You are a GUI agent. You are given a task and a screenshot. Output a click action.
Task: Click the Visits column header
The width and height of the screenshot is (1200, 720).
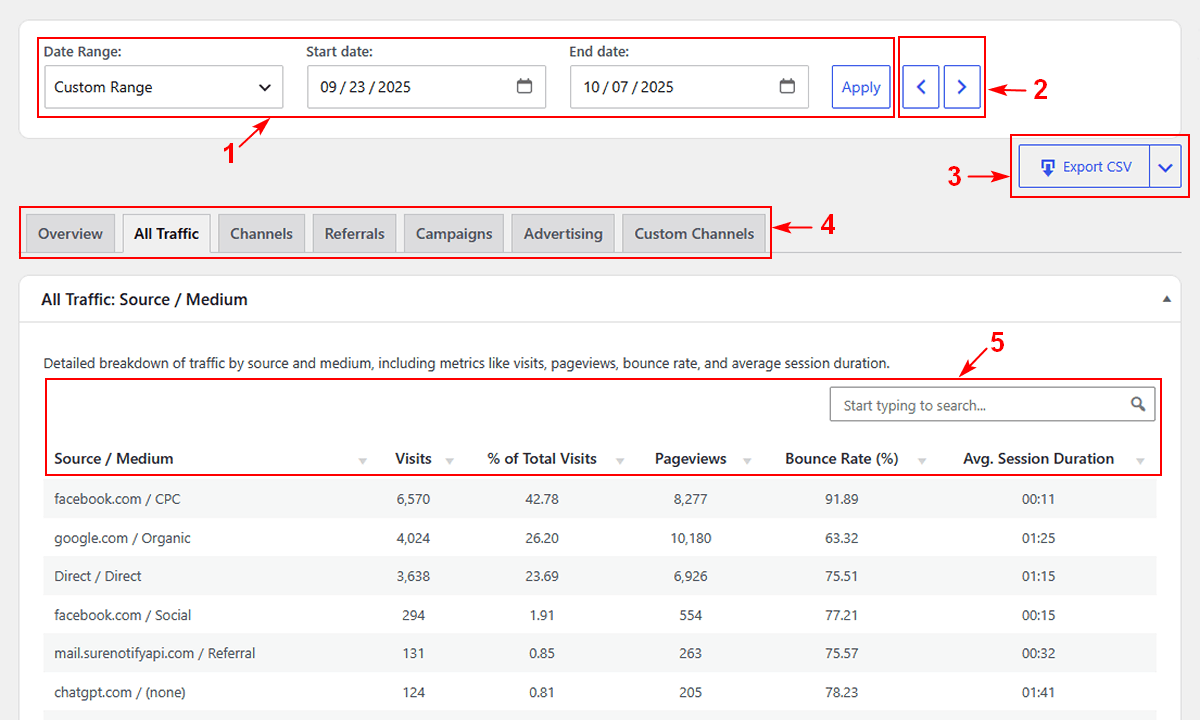click(x=413, y=459)
